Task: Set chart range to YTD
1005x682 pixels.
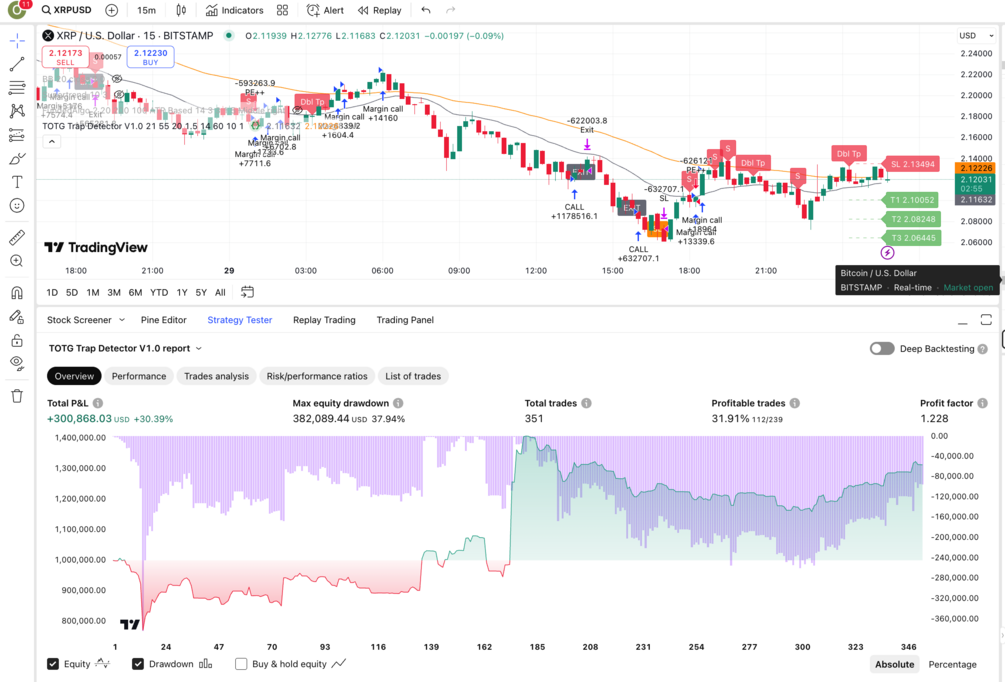Action: pos(159,292)
